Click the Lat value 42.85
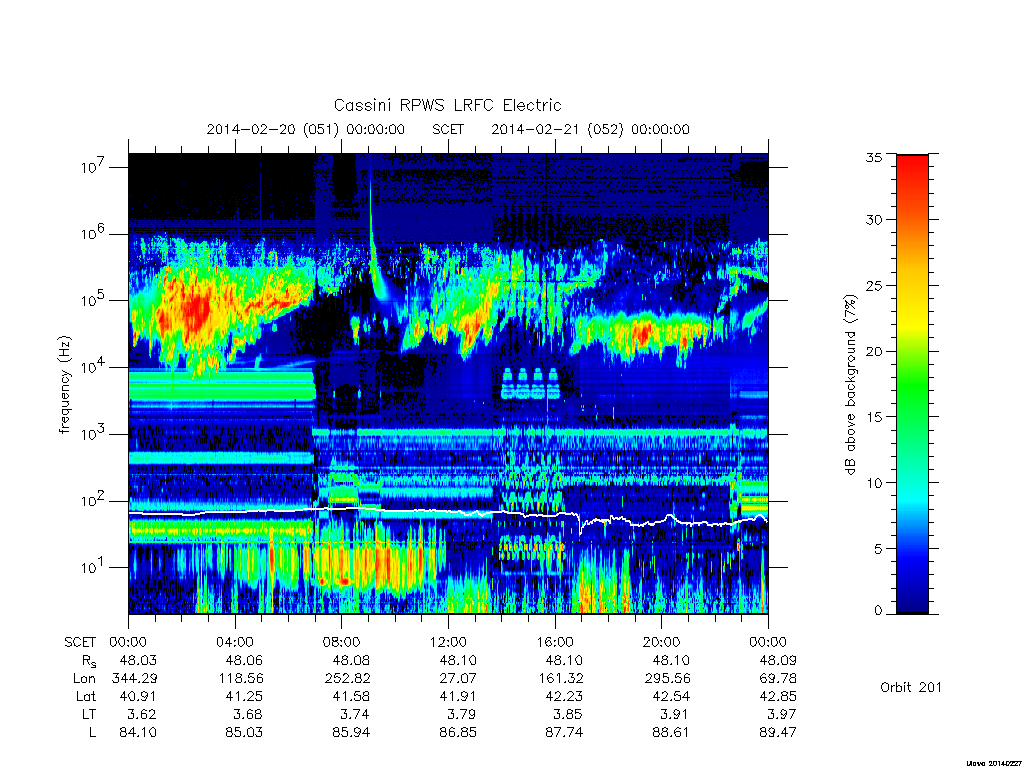The width and height of the screenshot is (1024, 768). tap(777, 696)
